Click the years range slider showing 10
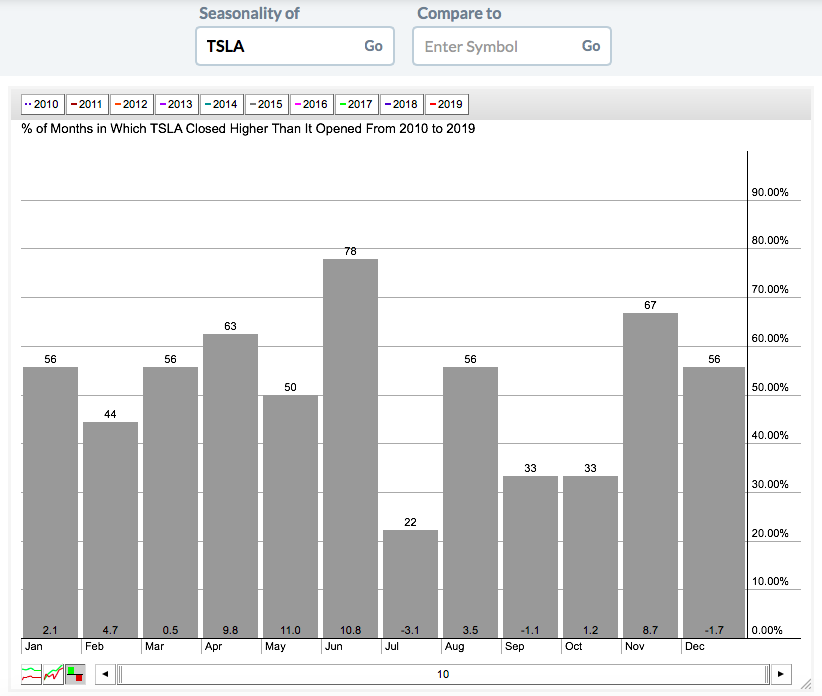Image resolution: width=822 pixels, height=696 pixels. 442,674
